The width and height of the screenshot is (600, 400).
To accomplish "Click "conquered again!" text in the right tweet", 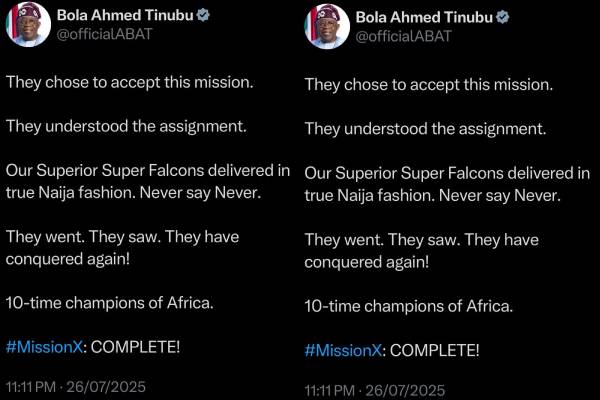I will point(367,260).
